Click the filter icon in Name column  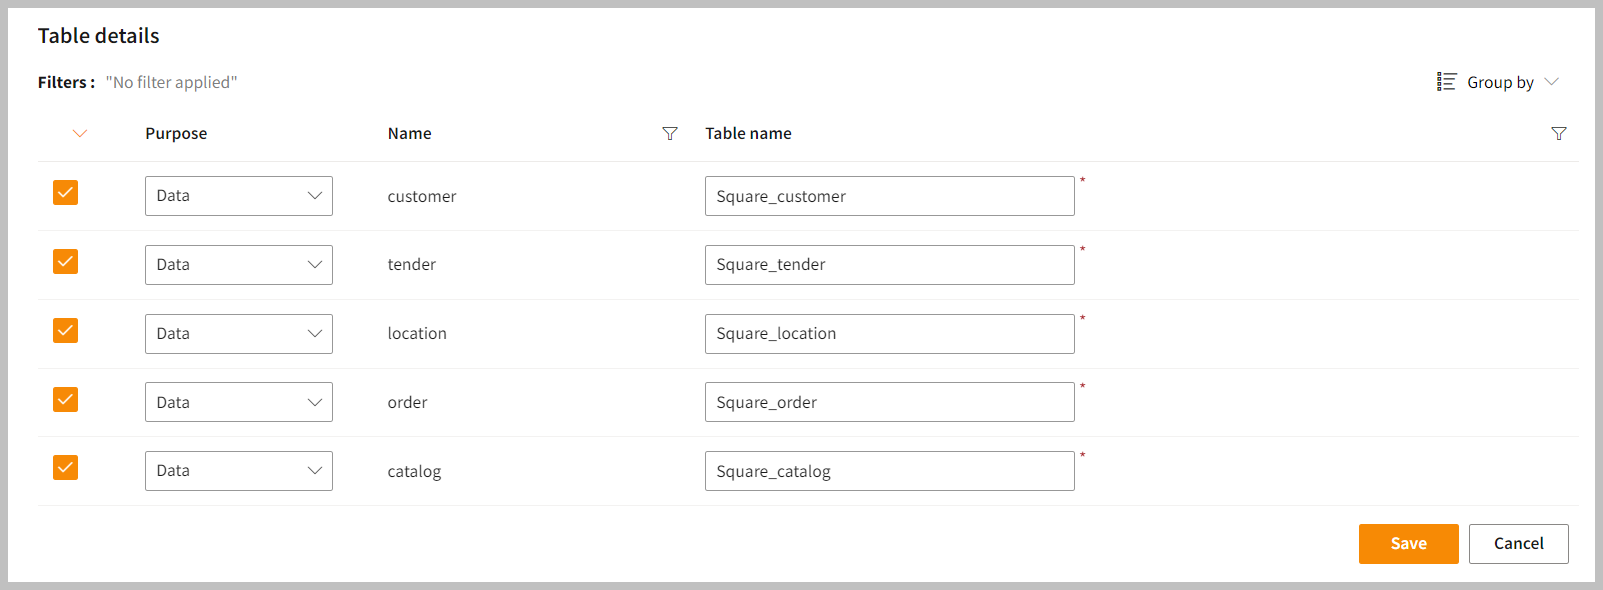670,134
